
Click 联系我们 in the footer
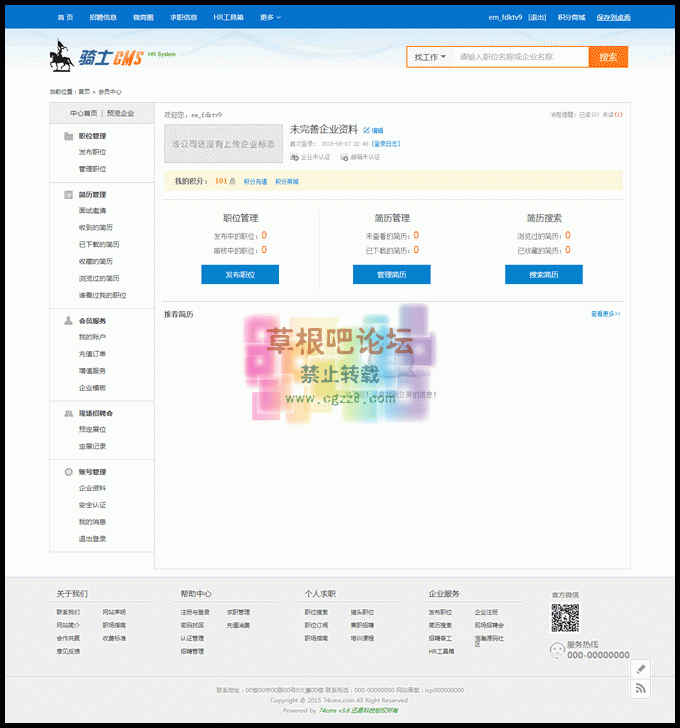pyautogui.click(x=68, y=612)
